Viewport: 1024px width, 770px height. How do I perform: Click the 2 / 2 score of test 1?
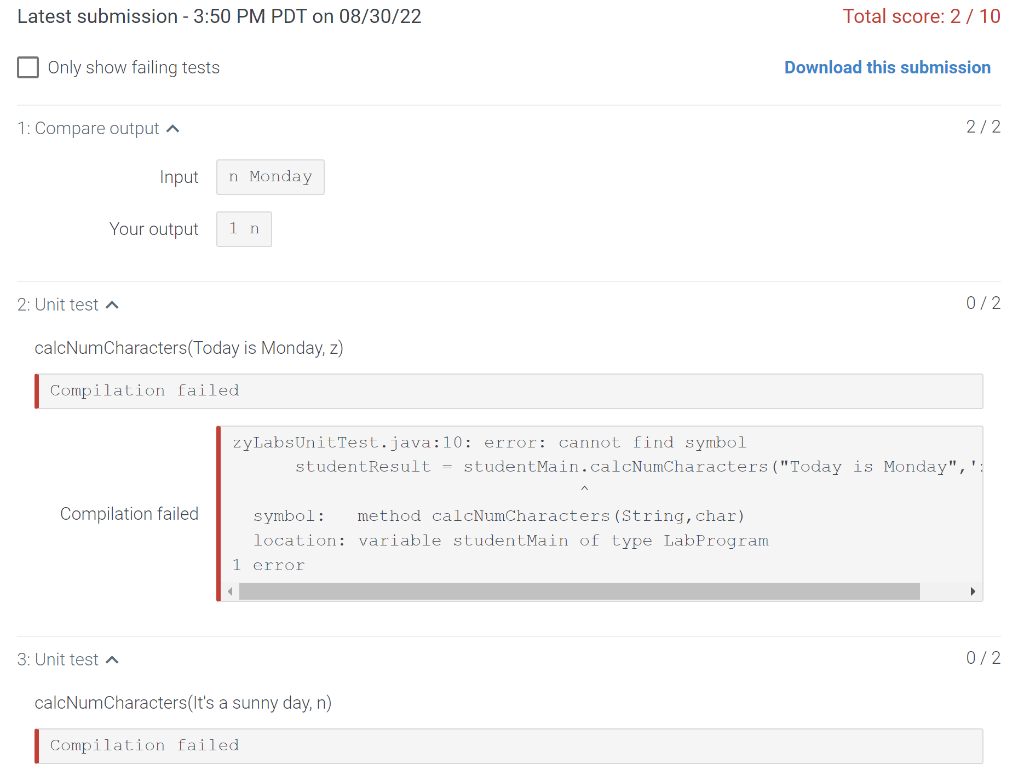pyautogui.click(x=983, y=127)
